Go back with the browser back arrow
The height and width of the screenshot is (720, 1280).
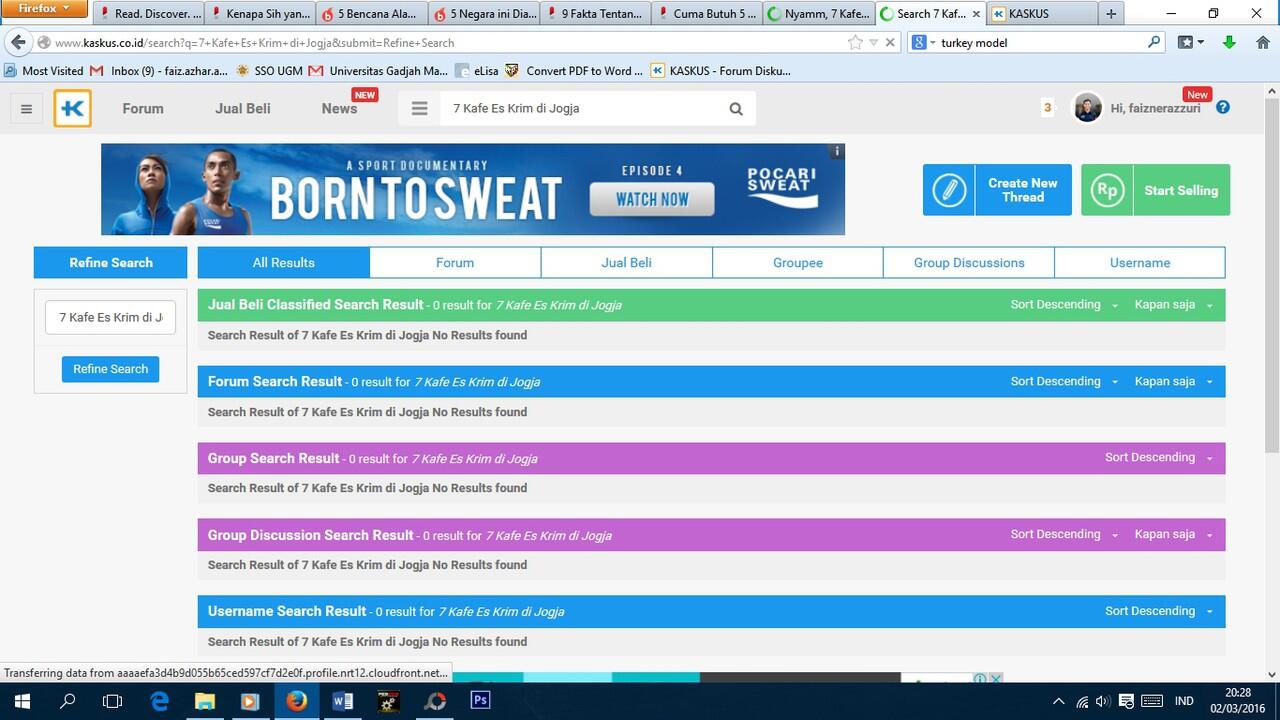click(17, 42)
